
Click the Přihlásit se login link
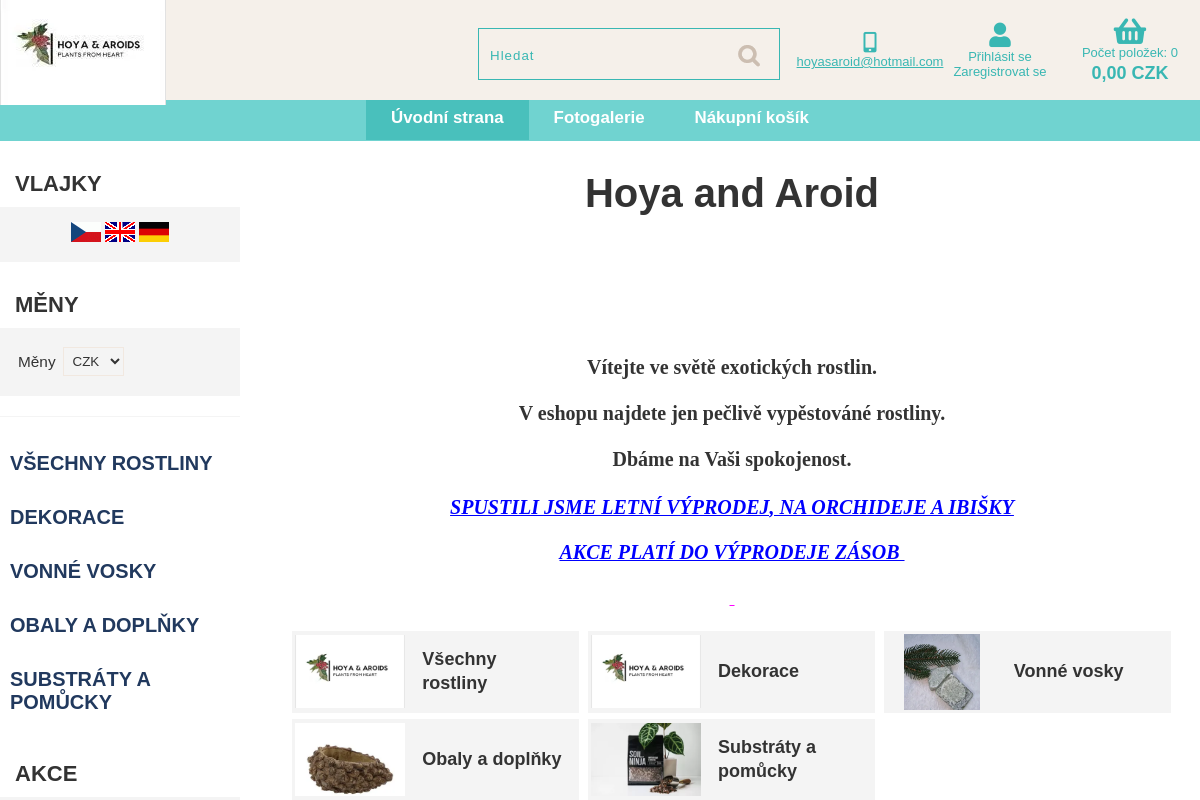point(1000,56)
